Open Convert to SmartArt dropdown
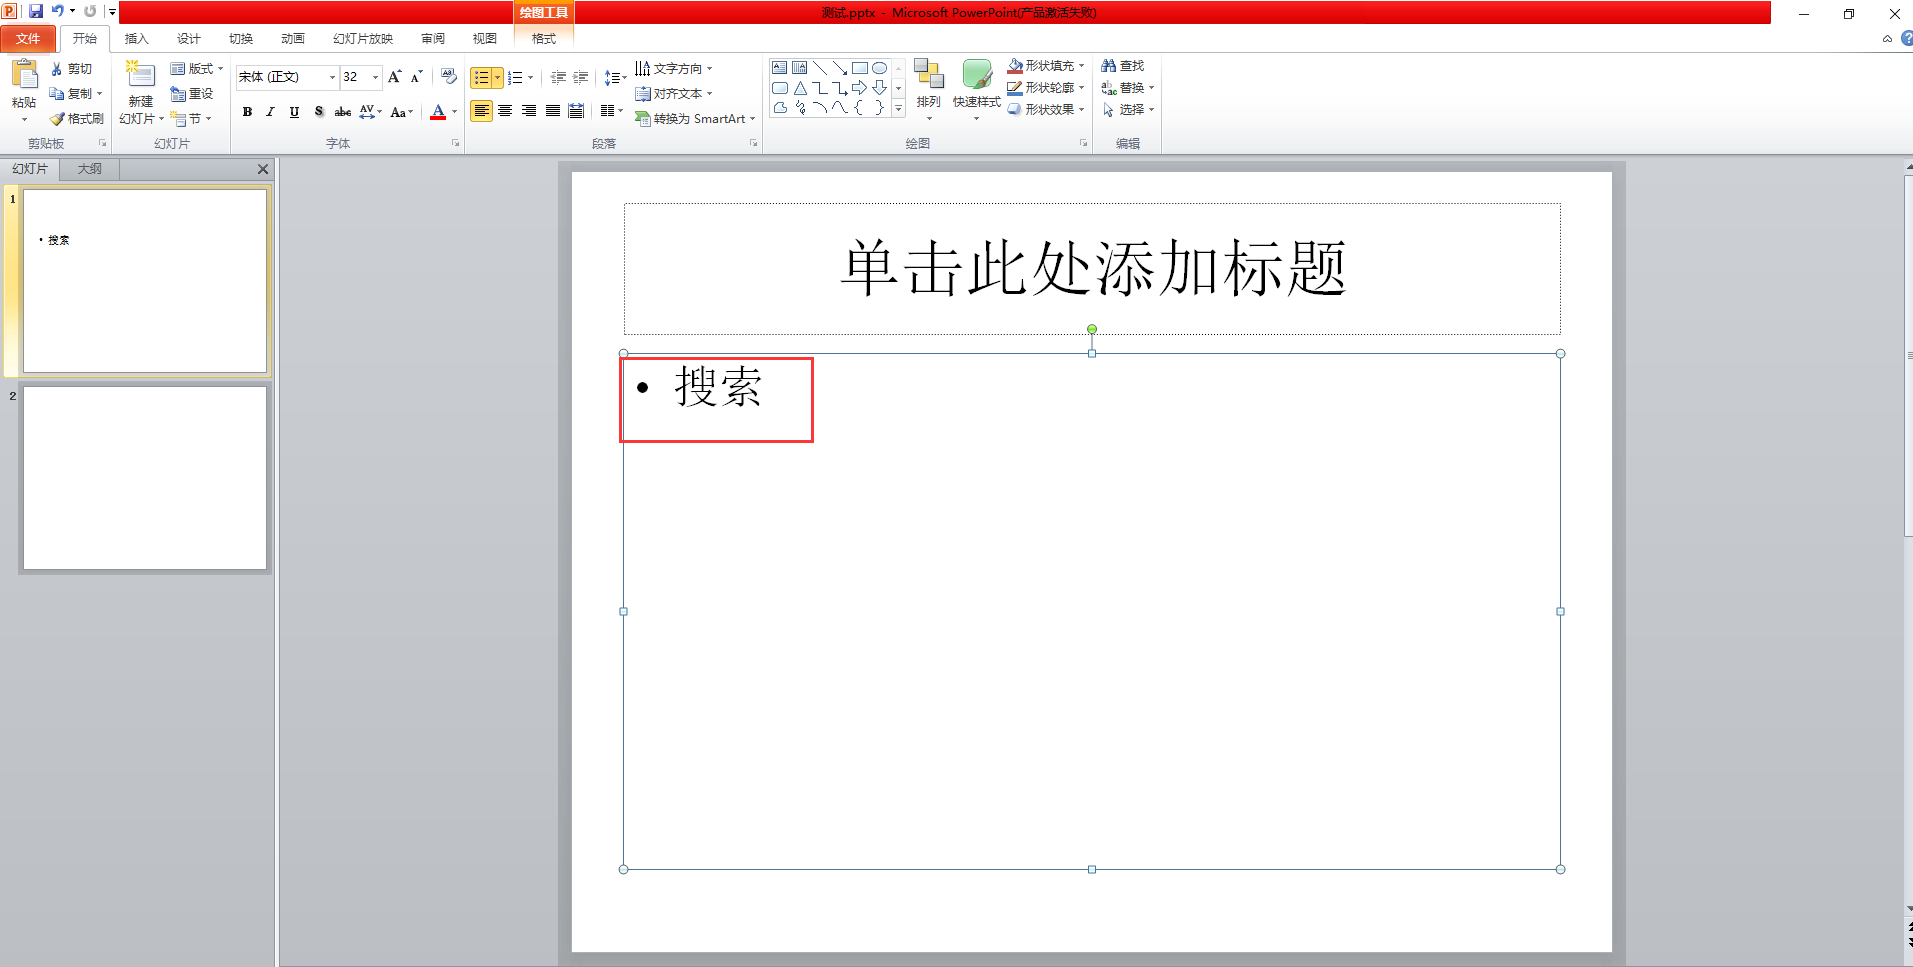The image size is (1913, 967). click(696, 119)
